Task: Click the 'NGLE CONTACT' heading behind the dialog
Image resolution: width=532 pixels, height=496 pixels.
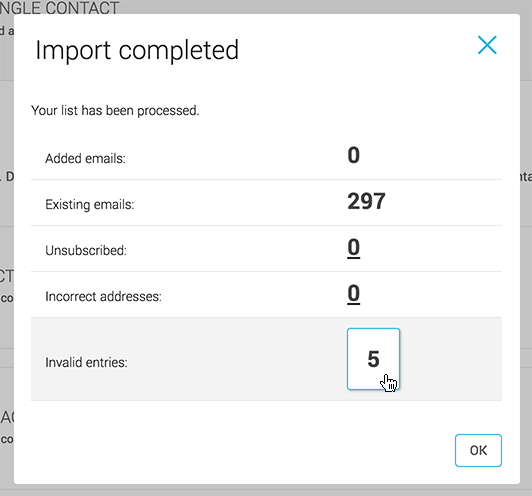Action: click(x=59, y=7)
